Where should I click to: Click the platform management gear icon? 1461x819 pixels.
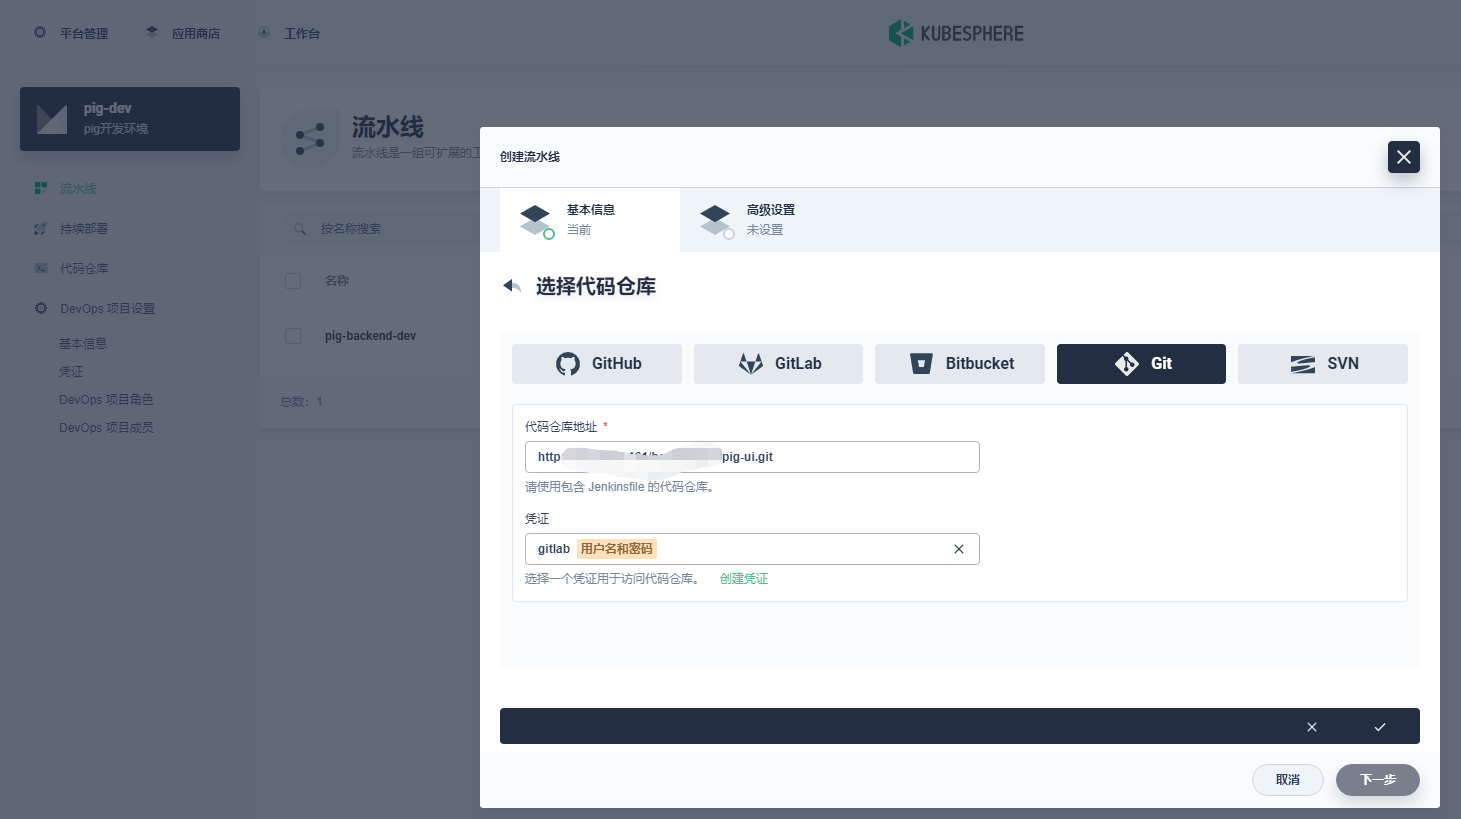point(40,33)
